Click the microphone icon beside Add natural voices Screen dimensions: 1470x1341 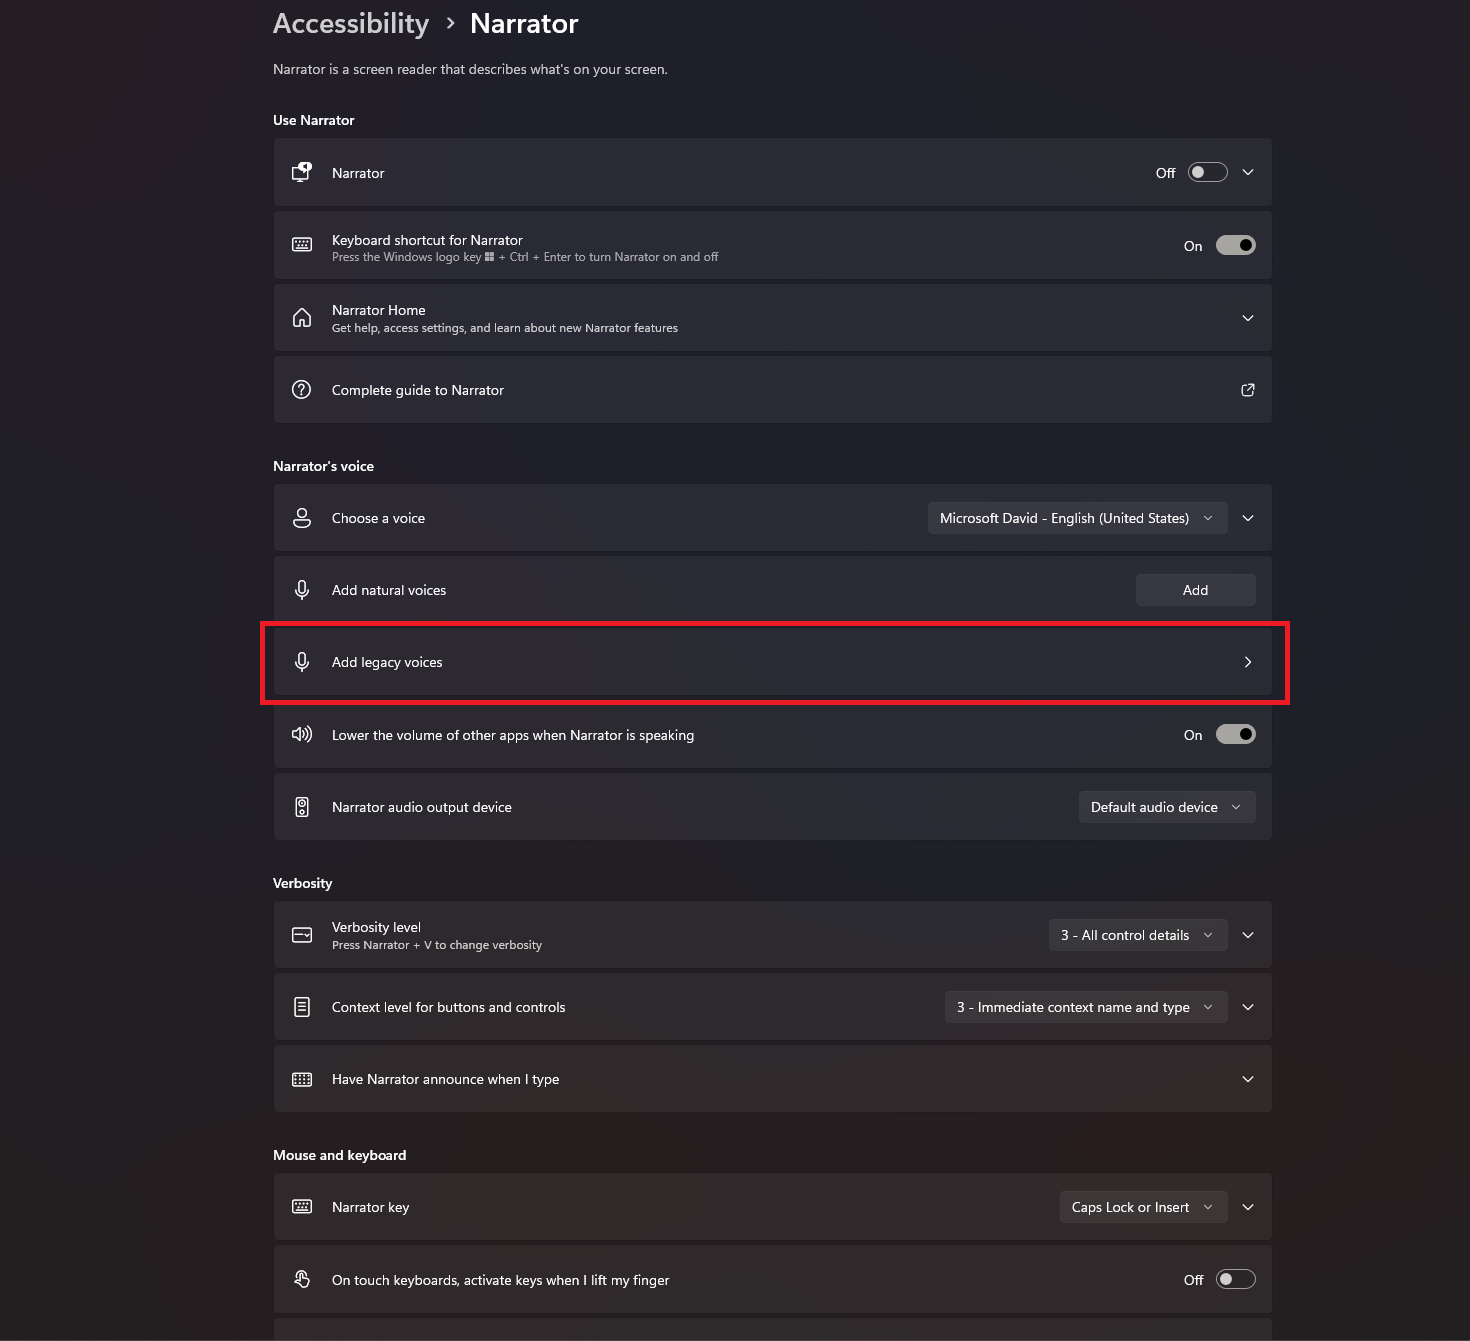pos(301,590)
